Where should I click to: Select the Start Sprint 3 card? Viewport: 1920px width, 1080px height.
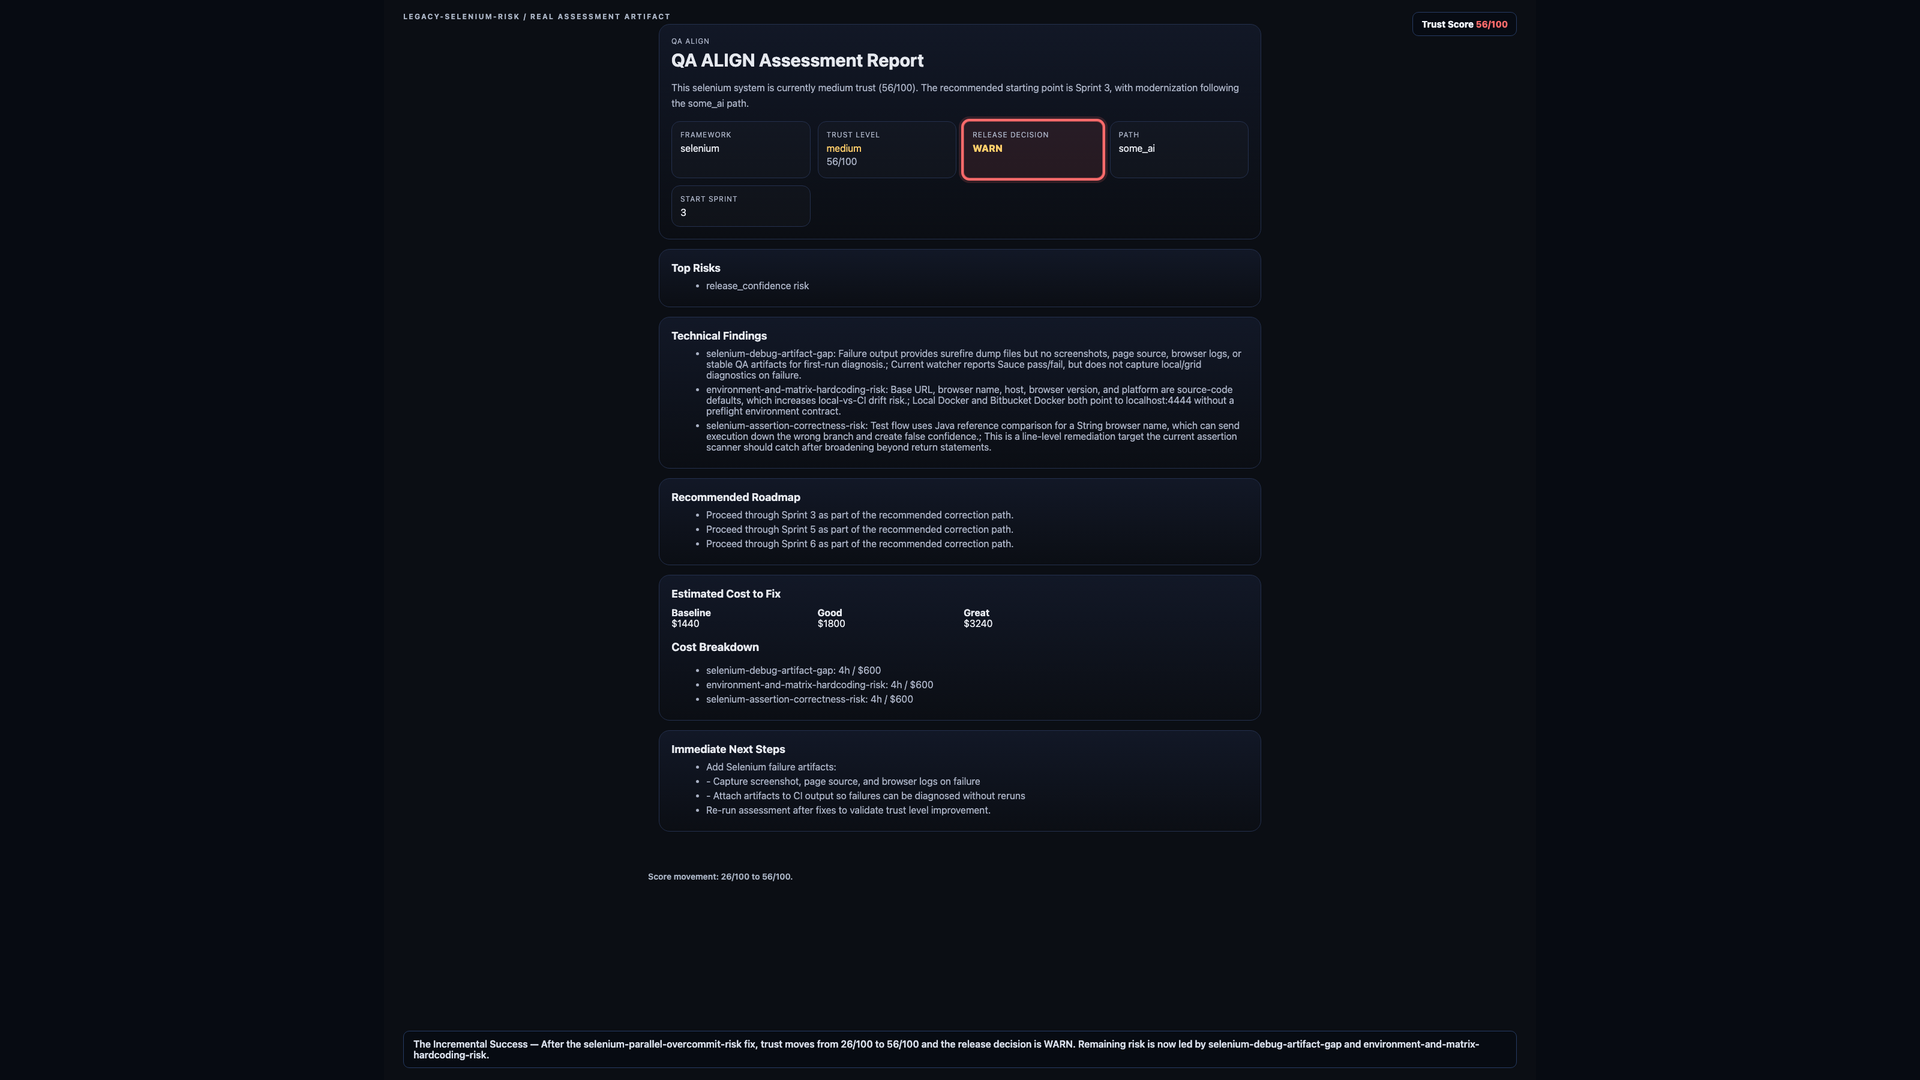click(740, 206)
